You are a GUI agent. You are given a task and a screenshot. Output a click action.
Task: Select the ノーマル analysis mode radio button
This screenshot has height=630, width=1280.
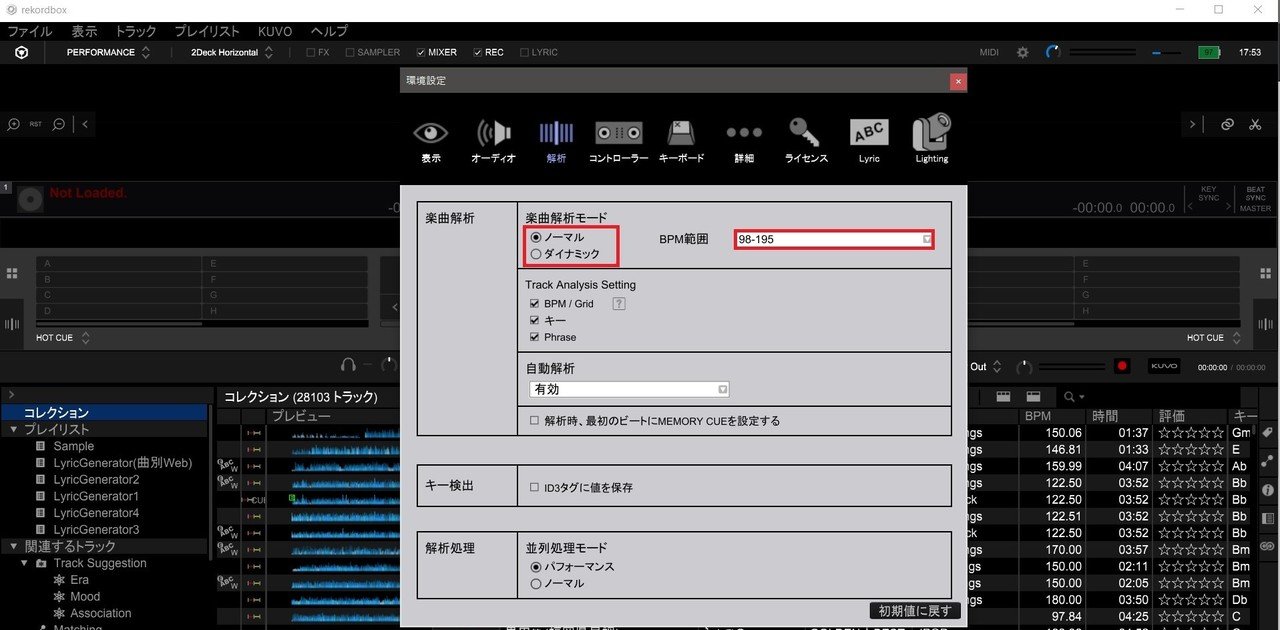point(536,237)
